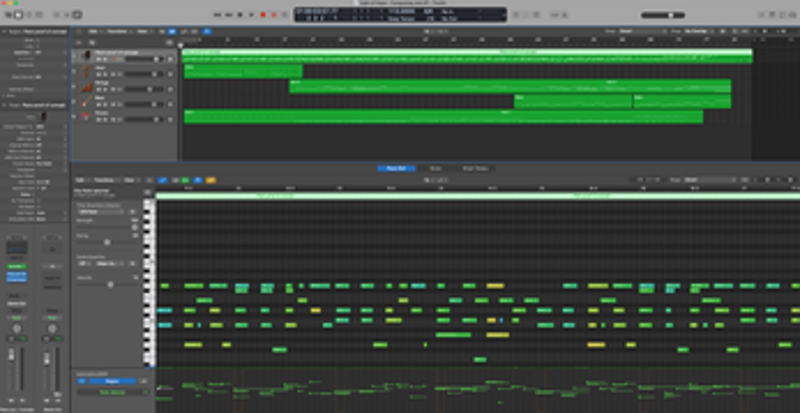Open the Inspector with toolbar icon
Viewport: 800px width, 413px height.
click(19, 15)
